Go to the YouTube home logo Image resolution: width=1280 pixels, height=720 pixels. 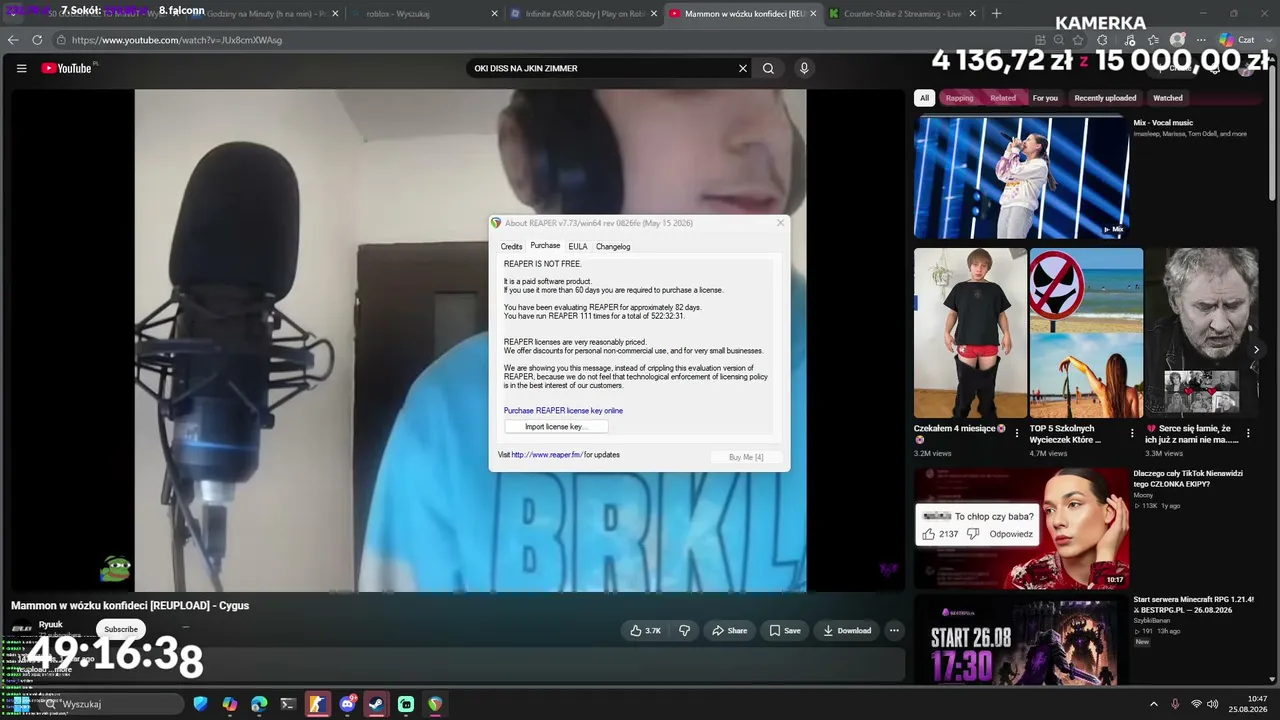pos(67,68)
